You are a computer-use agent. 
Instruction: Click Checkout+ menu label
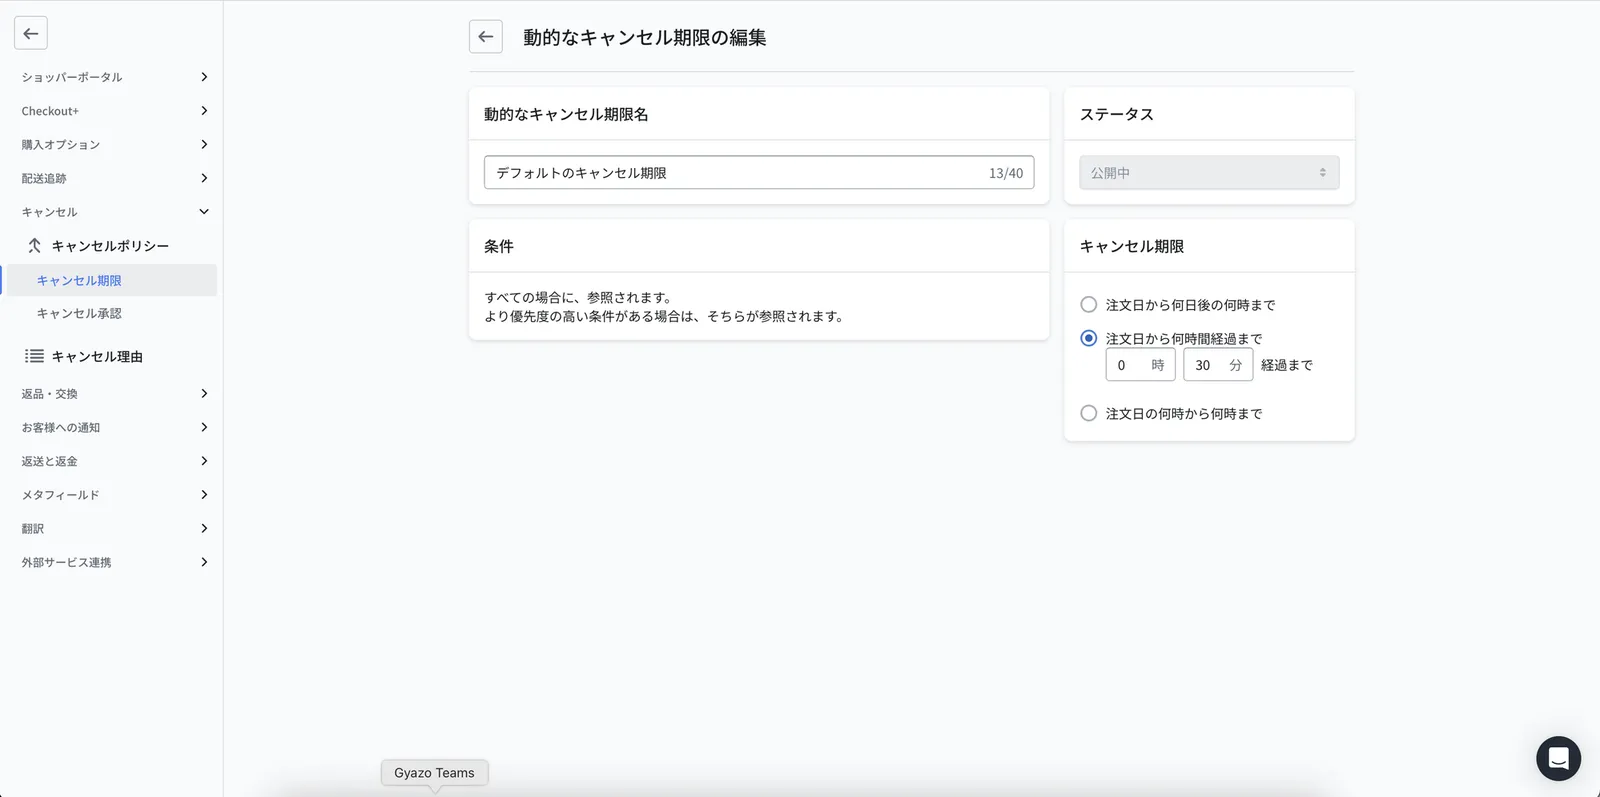(x=50, y=111)
